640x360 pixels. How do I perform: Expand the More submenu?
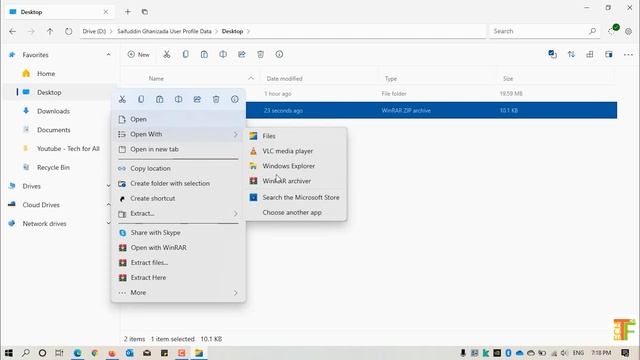tap(178, 293)
